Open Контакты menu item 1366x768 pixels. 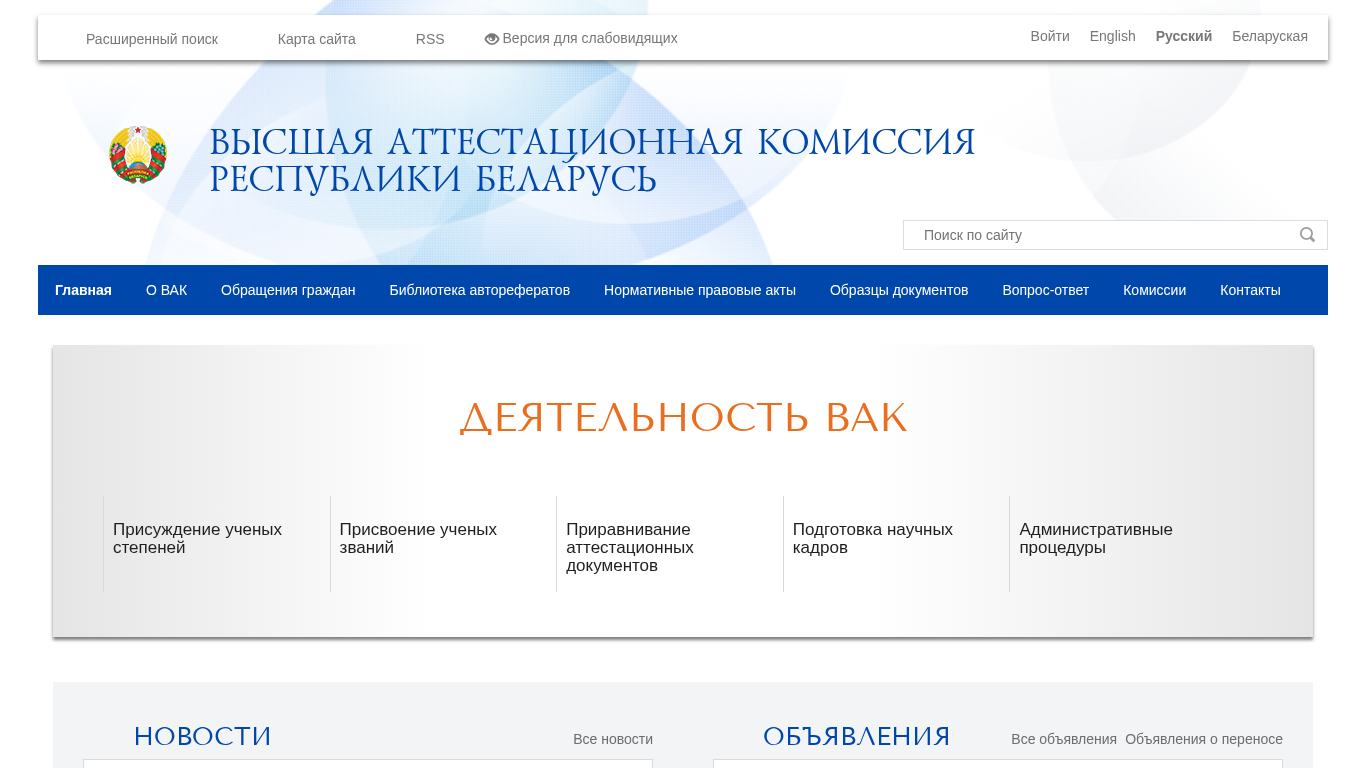pyautogui.click(x=1250, y=290)
